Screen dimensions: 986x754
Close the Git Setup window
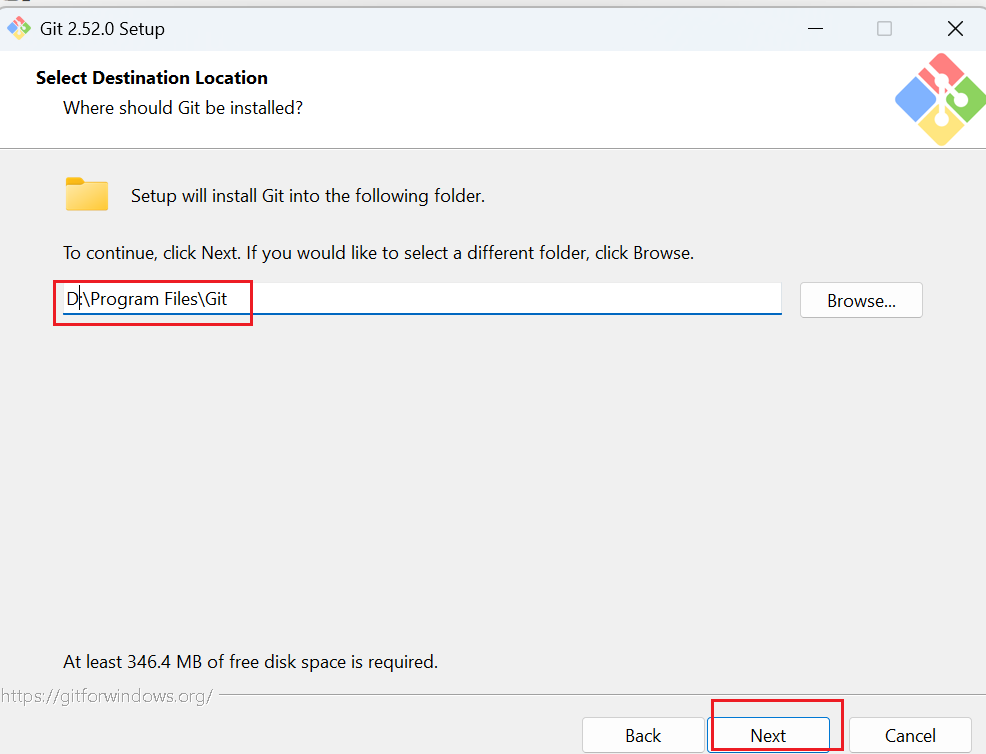coord(955,28)
